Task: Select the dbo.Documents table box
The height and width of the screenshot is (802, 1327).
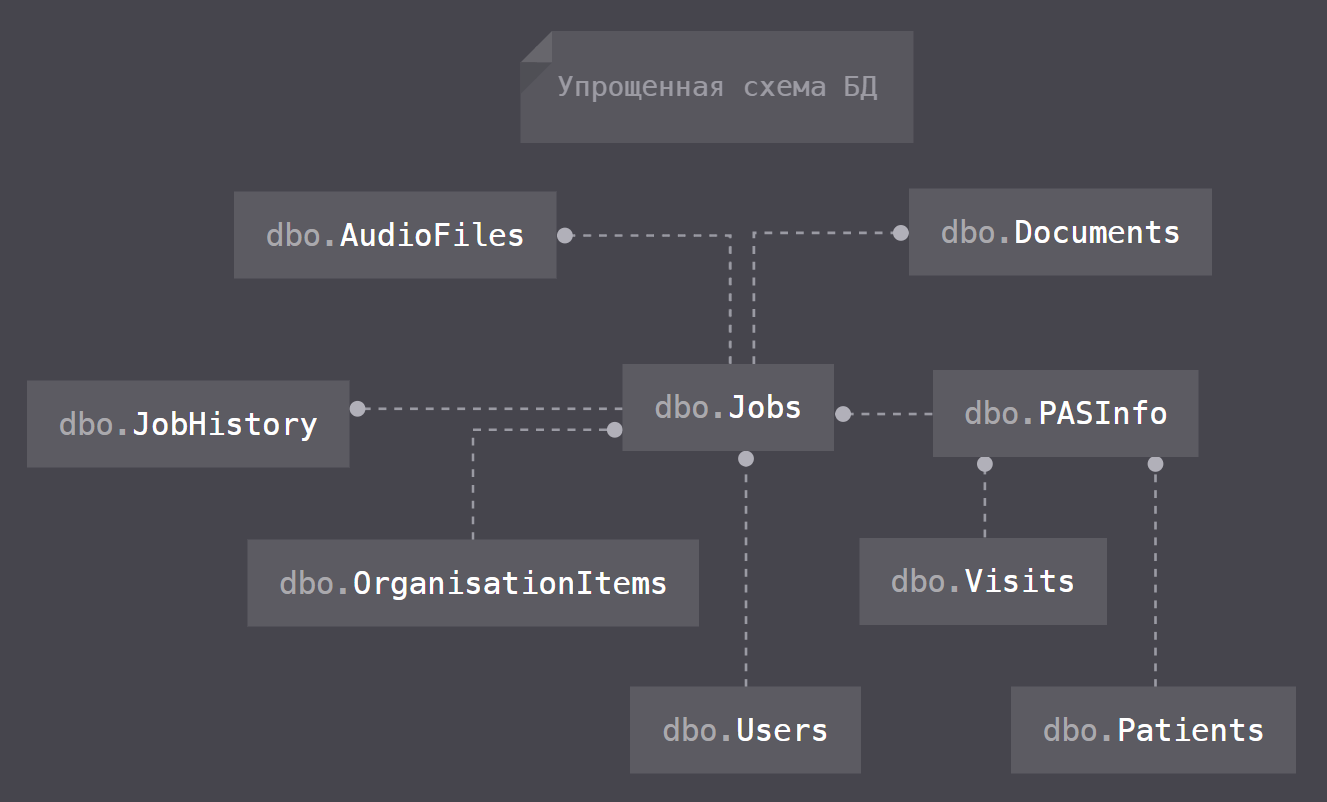Action: [1060, 232]
